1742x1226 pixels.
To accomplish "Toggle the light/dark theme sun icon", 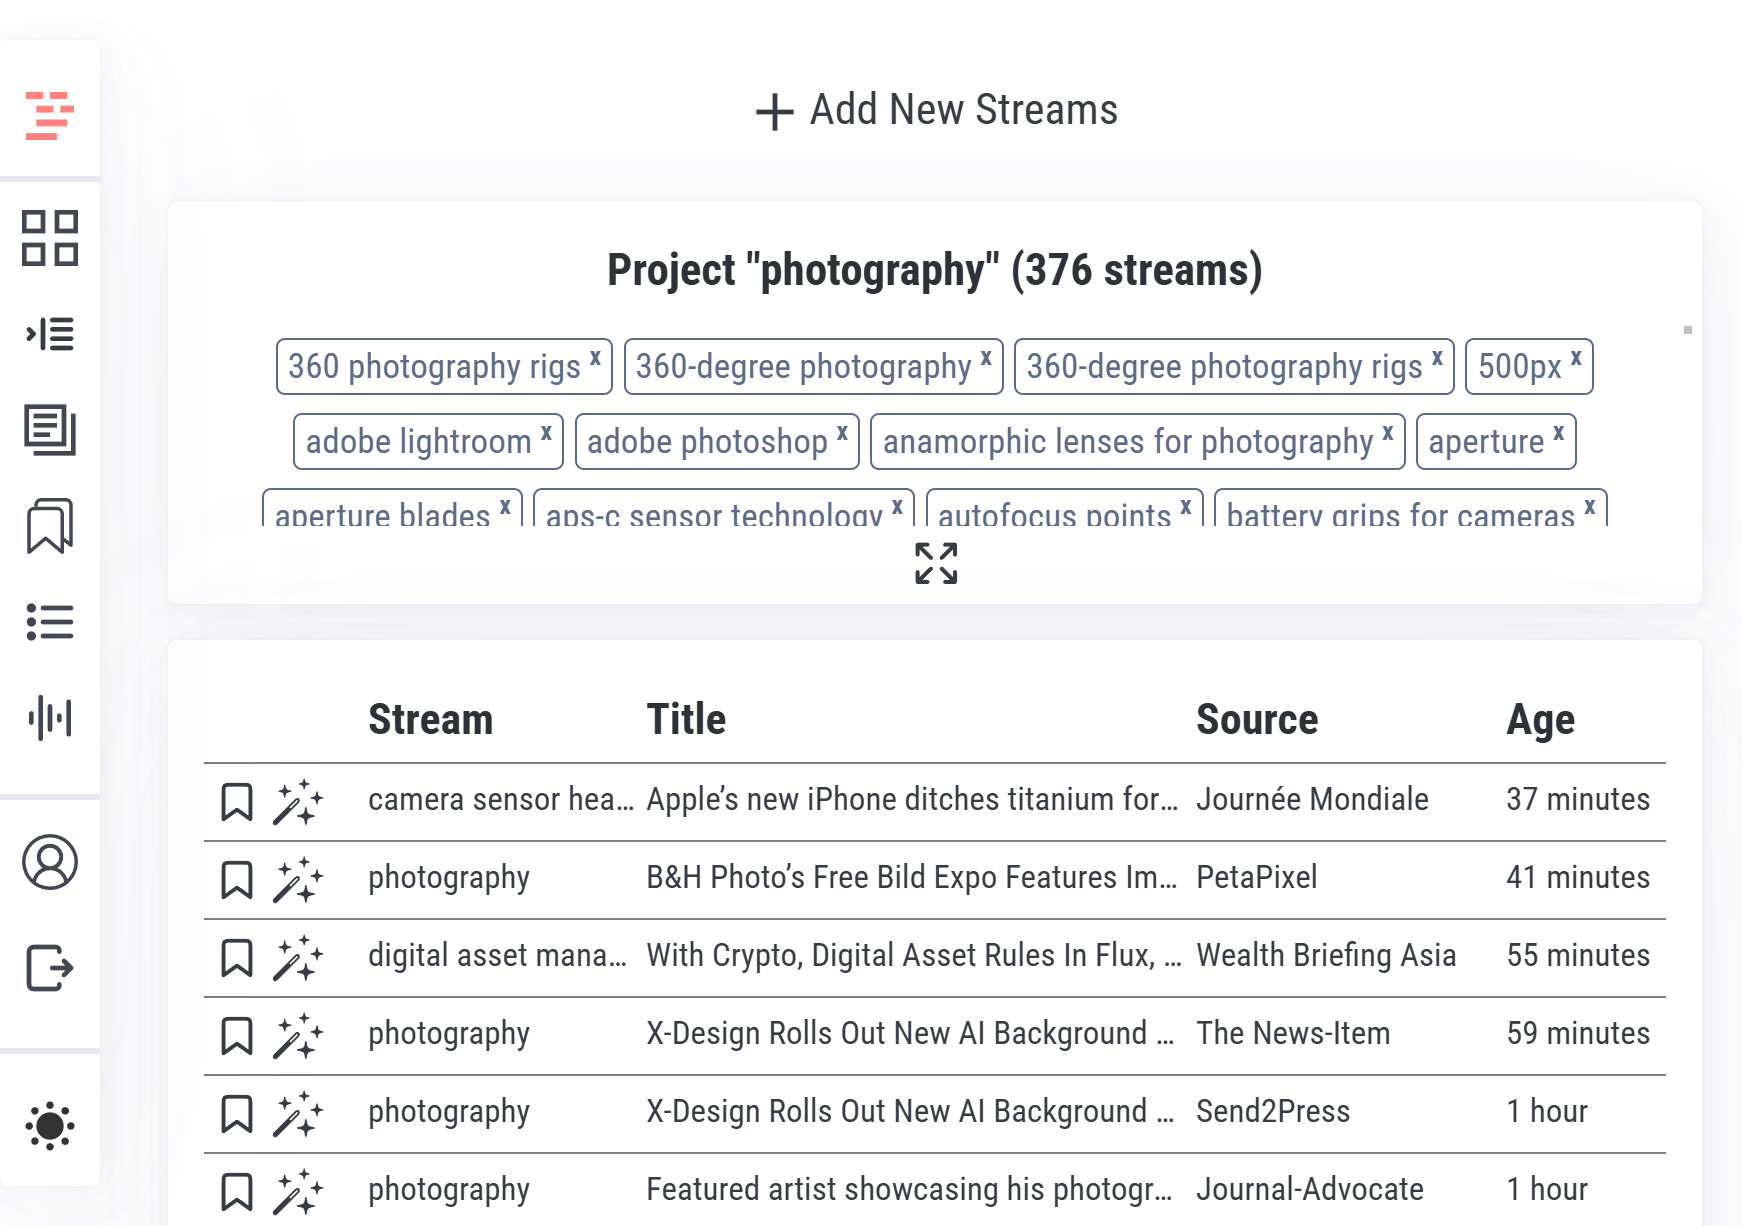I will (50, 1127).
